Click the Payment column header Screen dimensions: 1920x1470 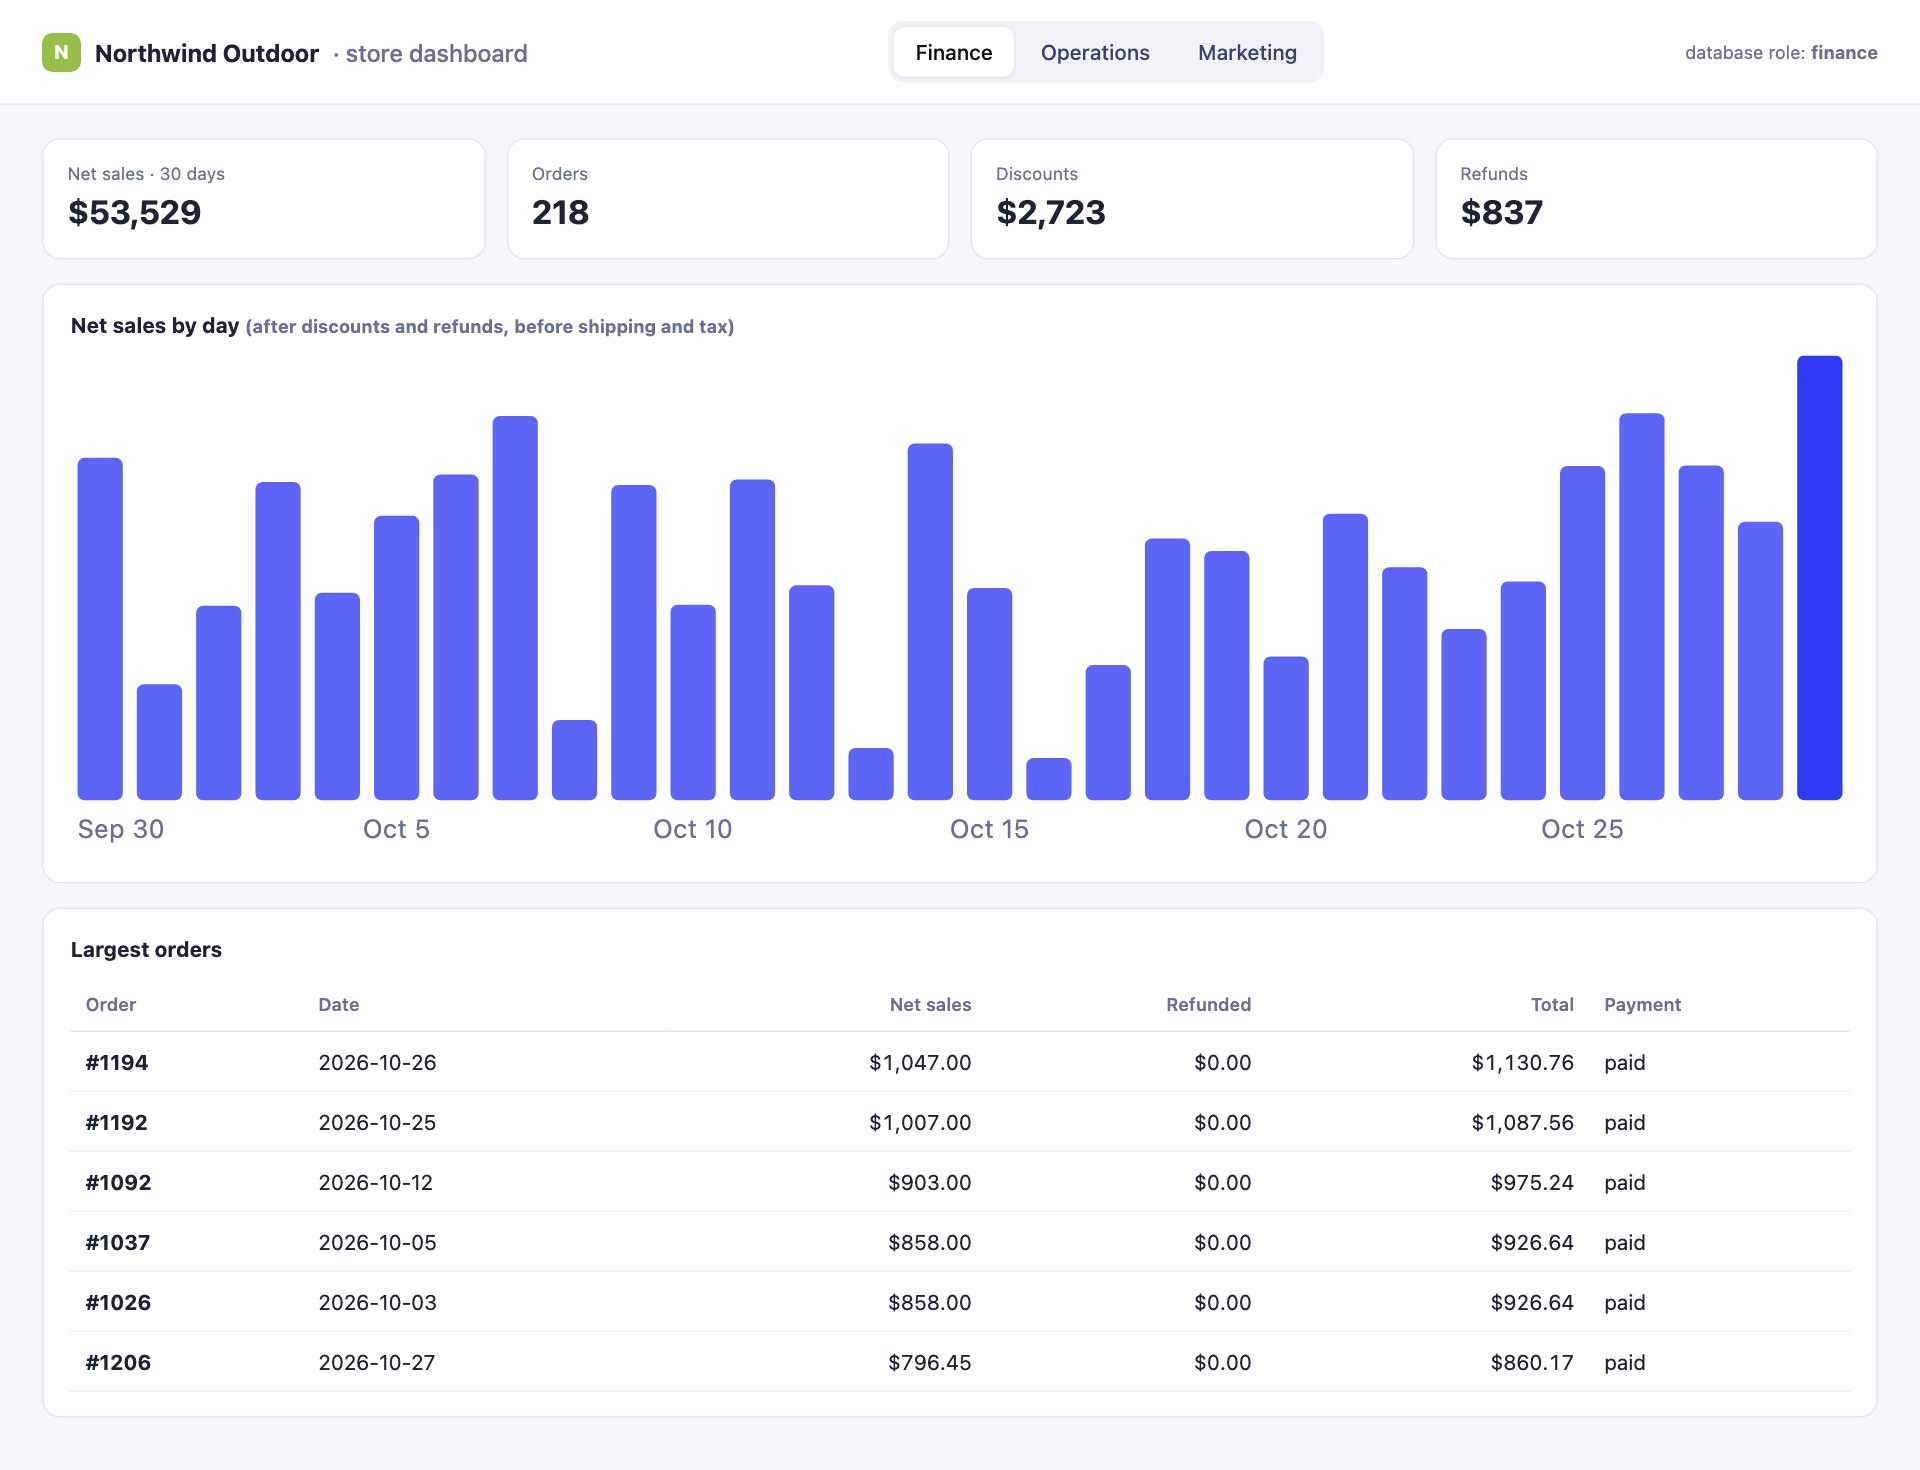point(1642,1005)
